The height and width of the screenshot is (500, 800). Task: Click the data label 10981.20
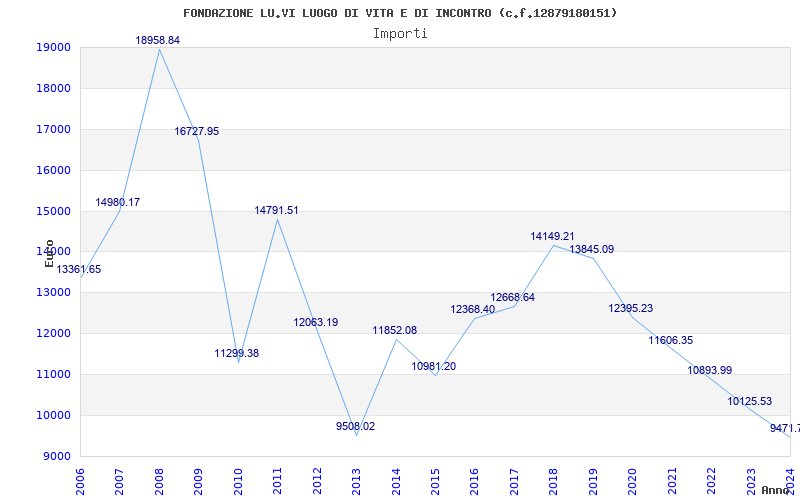point(434,366)
